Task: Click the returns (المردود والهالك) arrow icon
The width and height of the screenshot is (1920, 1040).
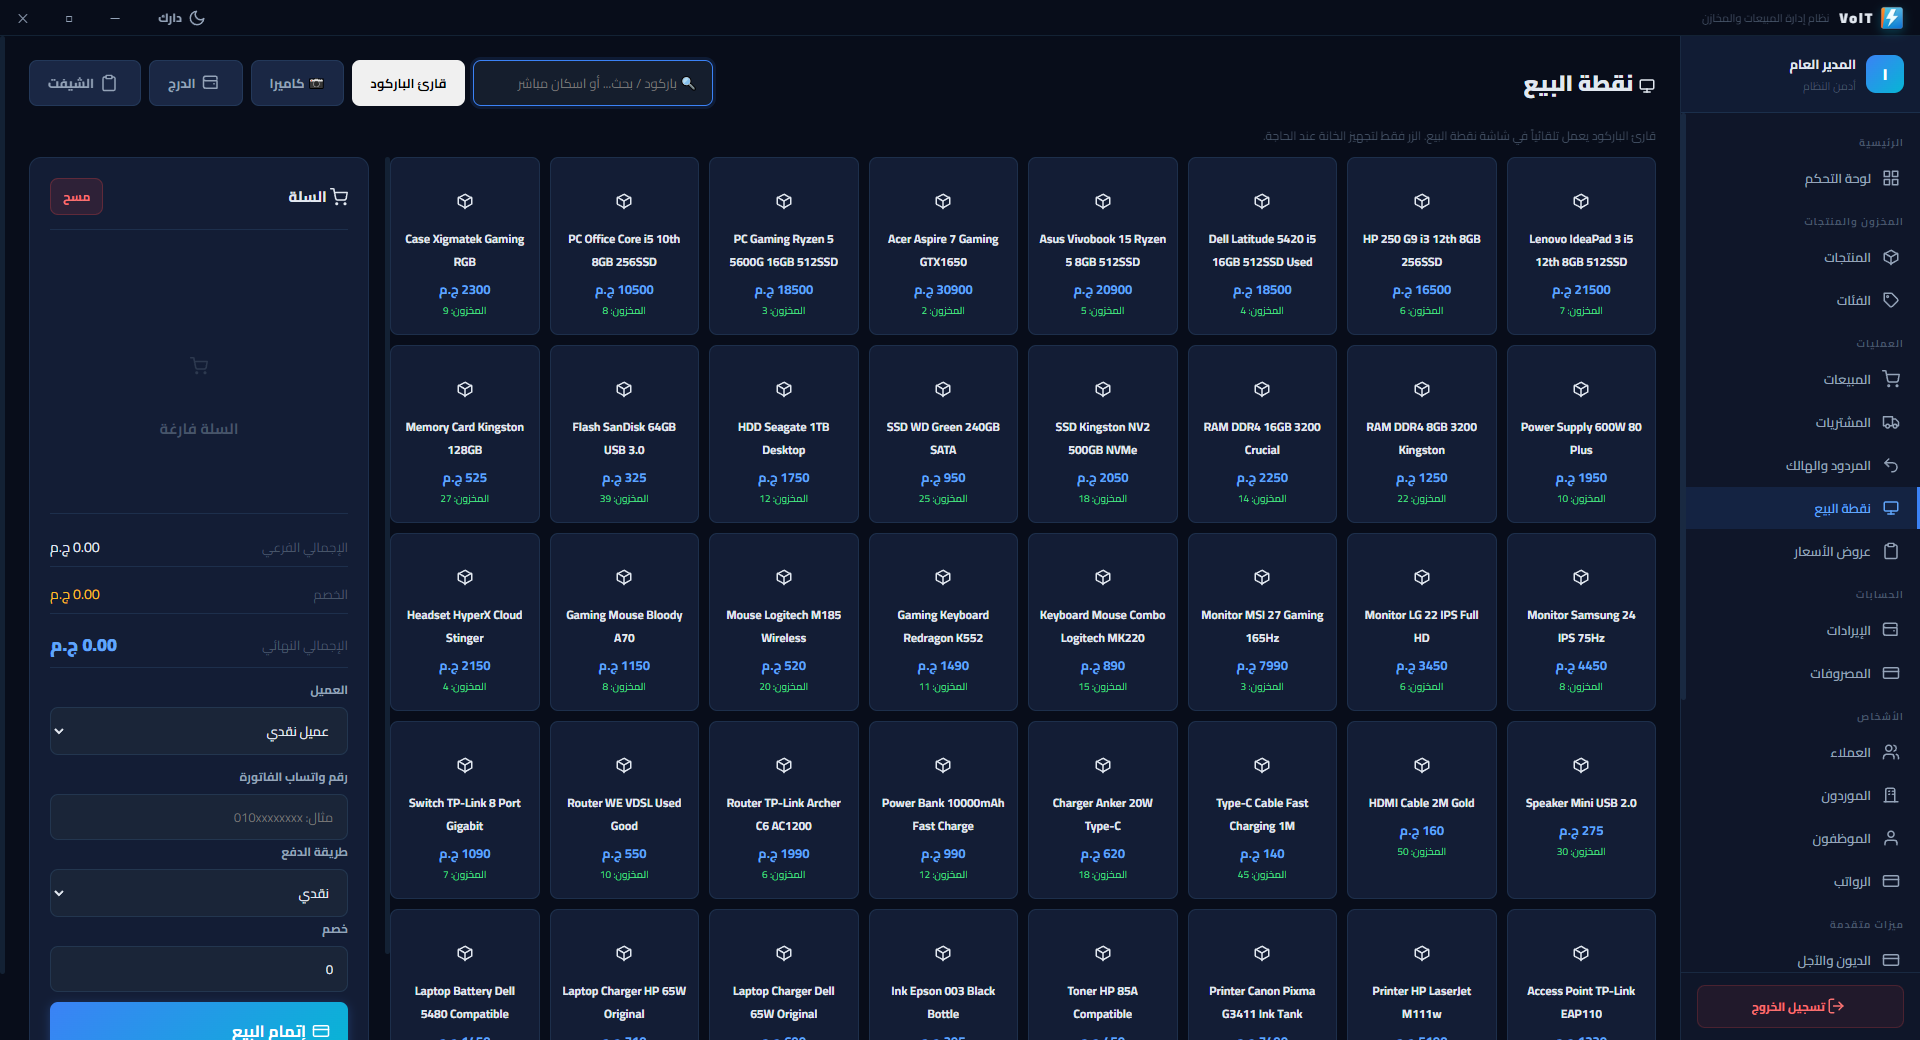Action: pyautogui.click(x=1890, y=465)
